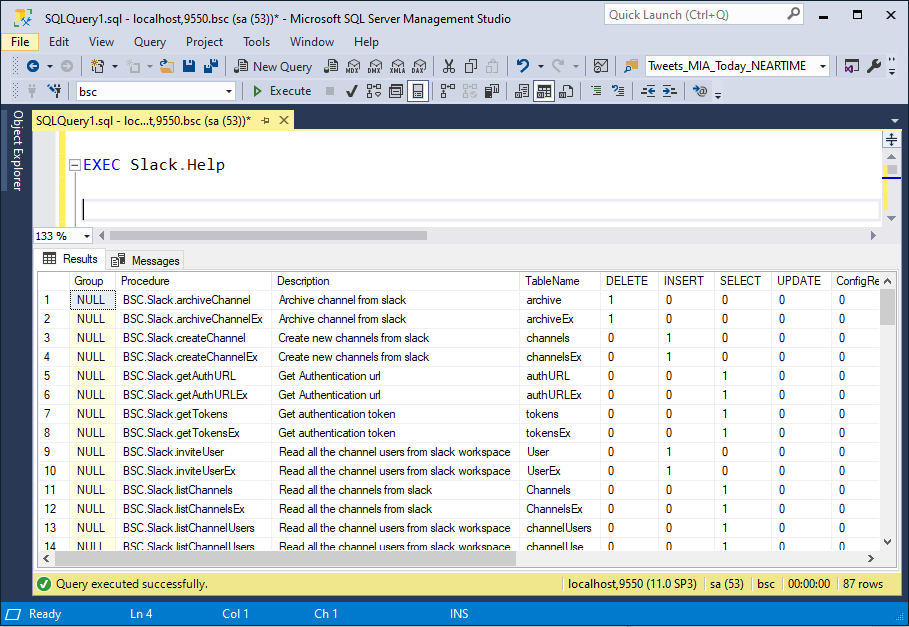Click the results grid horizontal scrollbar
909x627 pixels.
(285, 558)
